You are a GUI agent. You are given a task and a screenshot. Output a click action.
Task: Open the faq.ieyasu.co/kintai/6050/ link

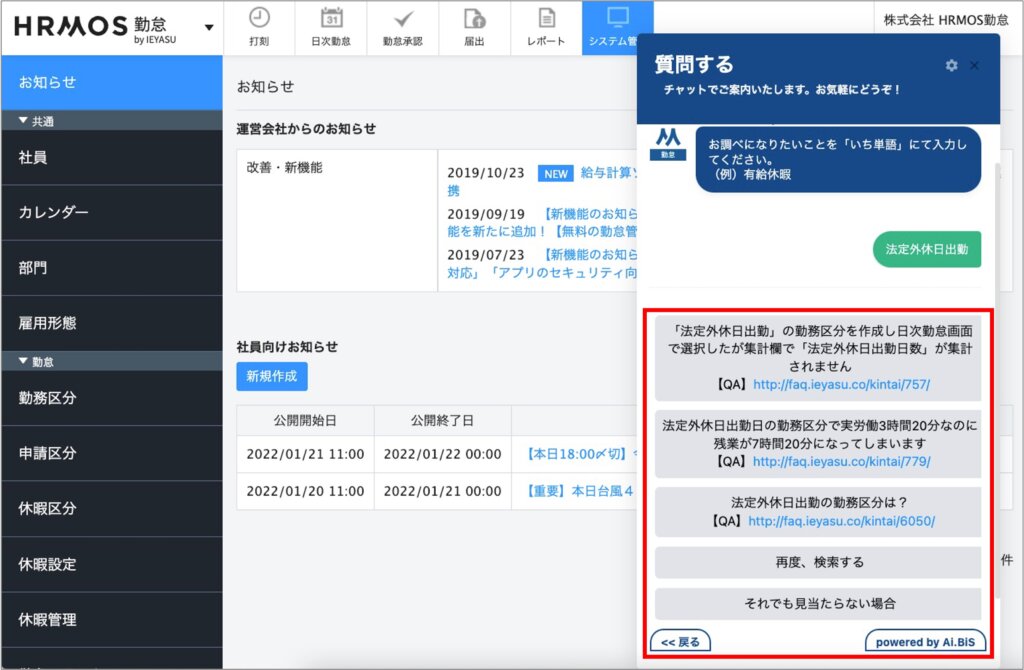pyautogui.click(x=841, y=521)
